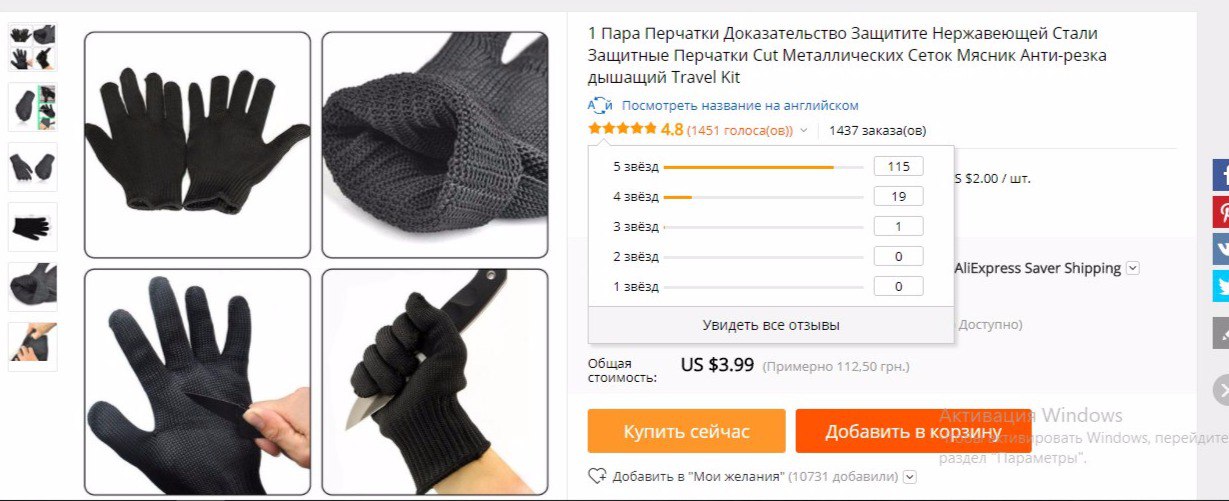Expand the wishlist options dropdown arrow
Screen dimensions: 1229x501
(909, 476)
